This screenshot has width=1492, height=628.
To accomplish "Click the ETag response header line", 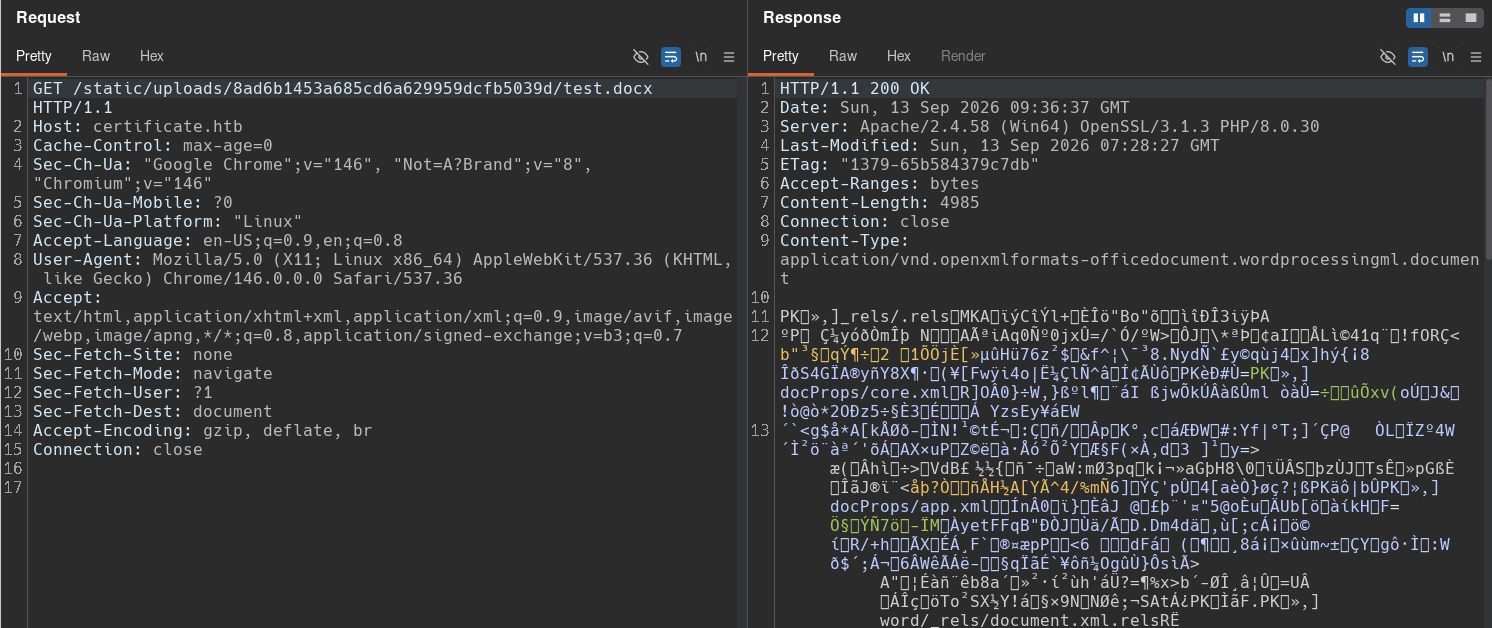I will coord(910,165).
